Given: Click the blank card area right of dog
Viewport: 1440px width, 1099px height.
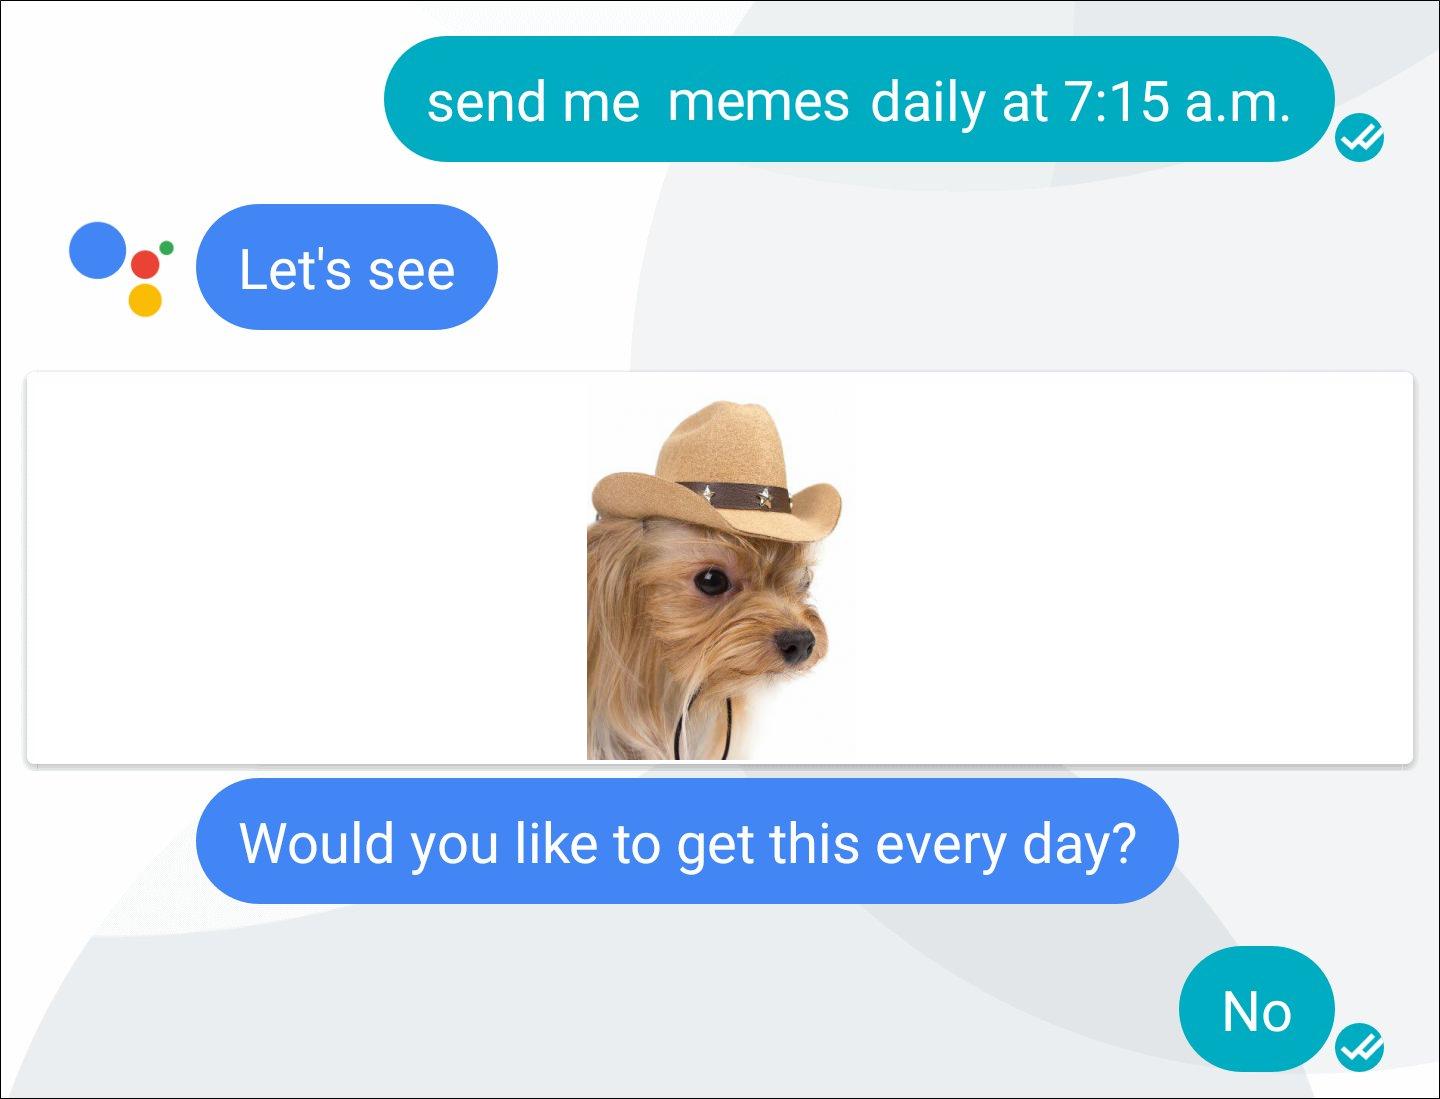Looking at the screenshot, I should 1134,568.
